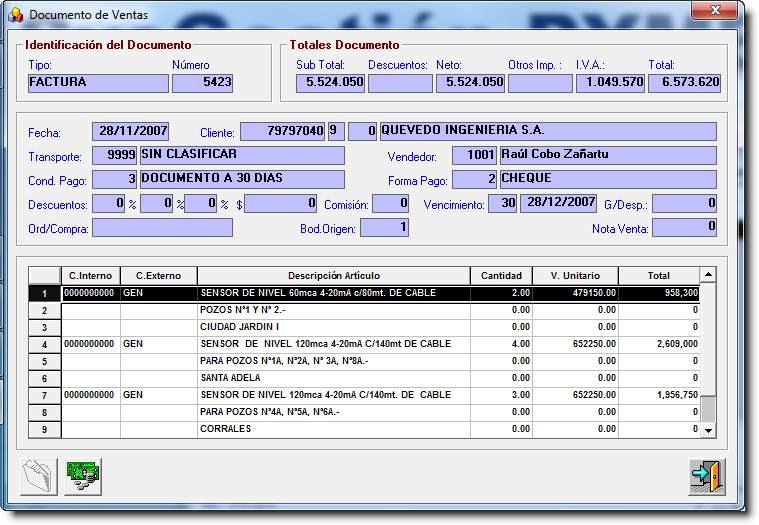Click the quantity cell 3.00
This screenshot has width=759, height=525.
coord(501,395)
